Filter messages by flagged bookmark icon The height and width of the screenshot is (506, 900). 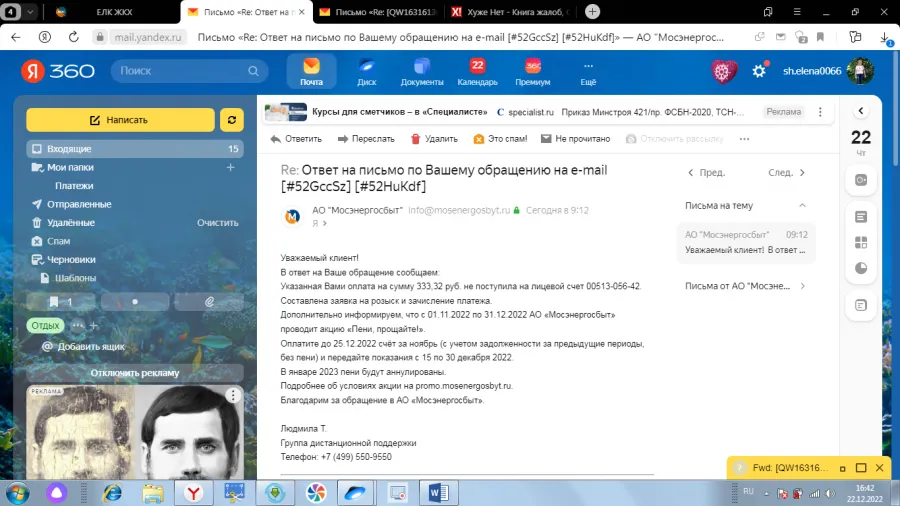[x=61, y=302]
